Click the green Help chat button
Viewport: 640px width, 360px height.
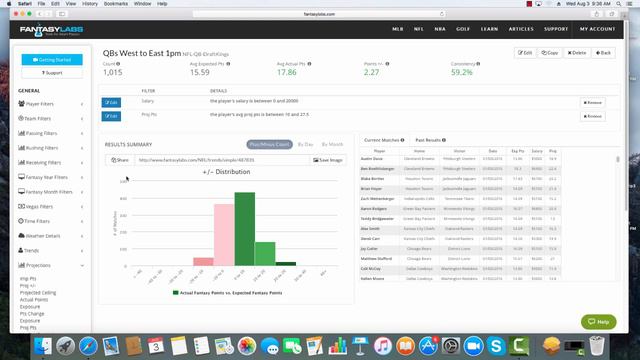pyautogui.click(x=598, y=322)
